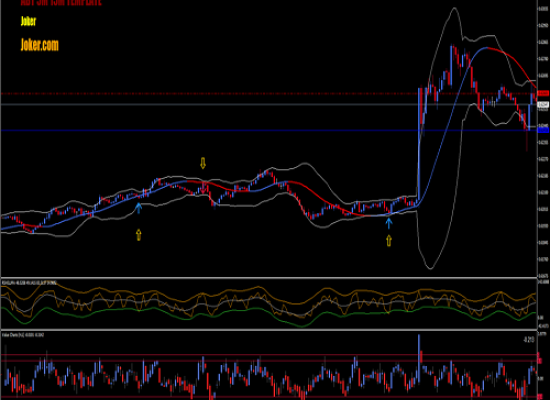
Task: Select the red dashed horizontal line
Action: point(268,94)
